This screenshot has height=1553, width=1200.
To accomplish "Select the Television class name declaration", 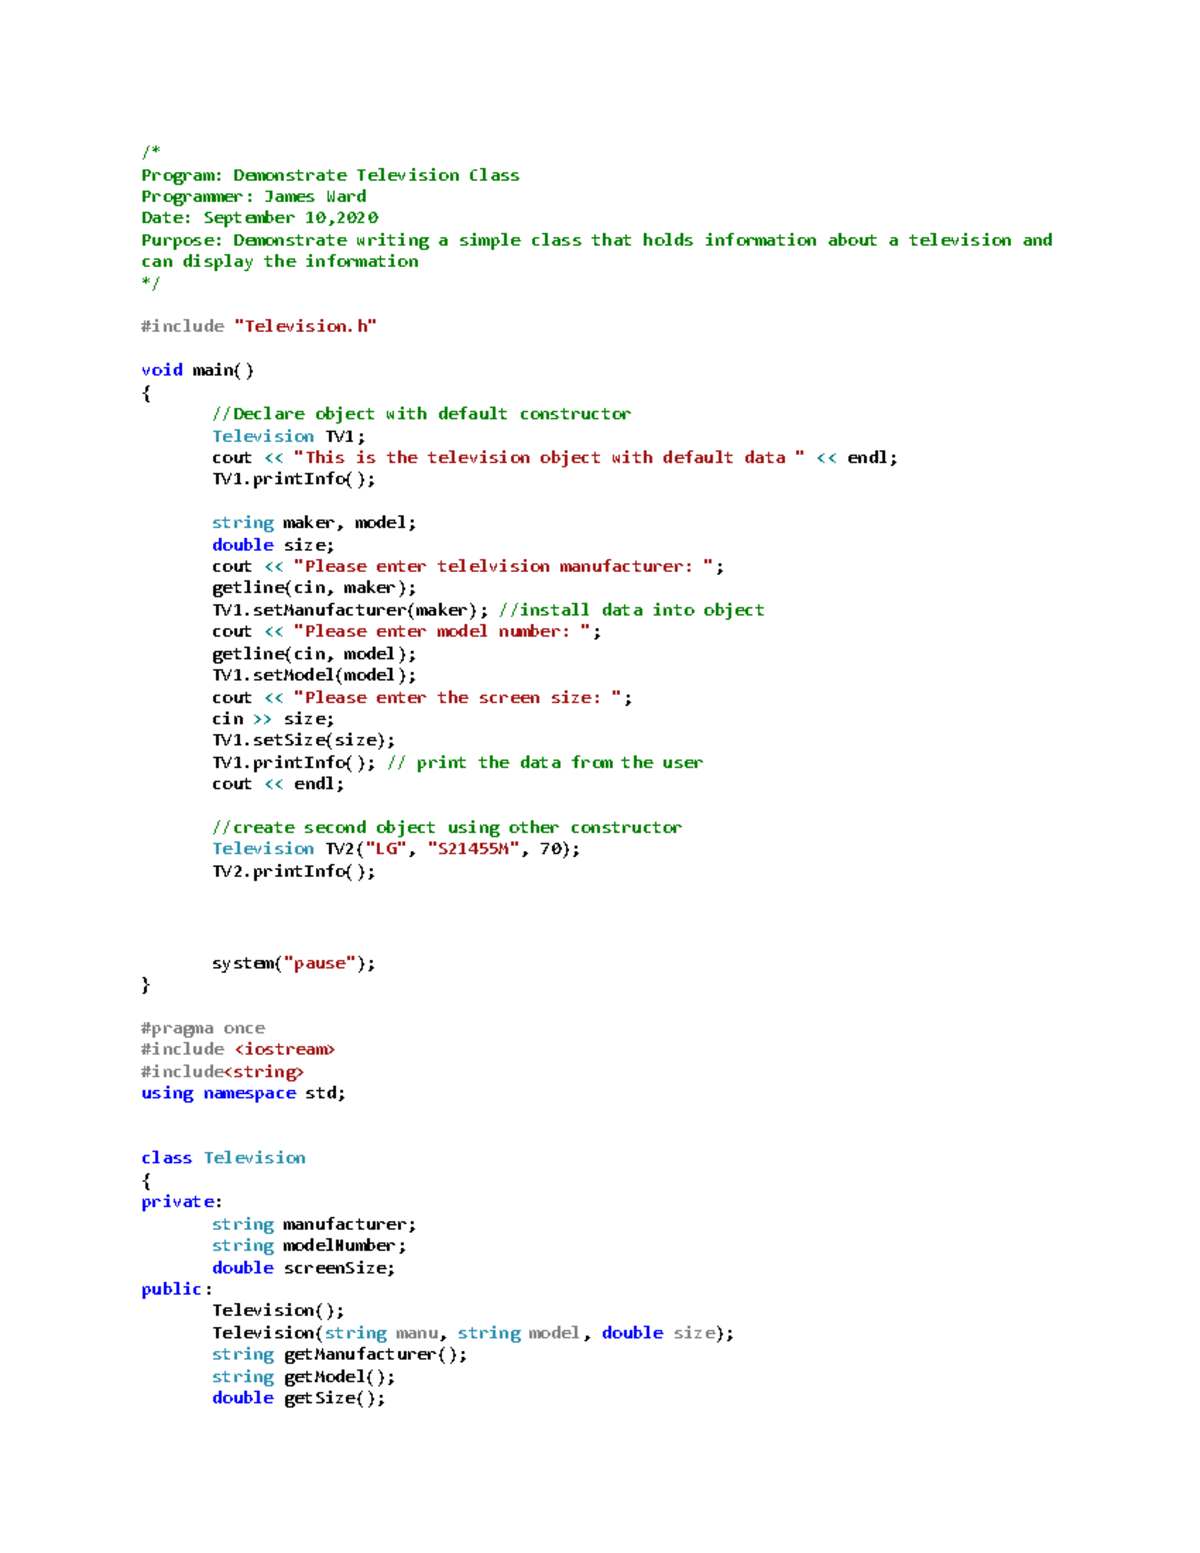I will click(x=254, y=1157).
